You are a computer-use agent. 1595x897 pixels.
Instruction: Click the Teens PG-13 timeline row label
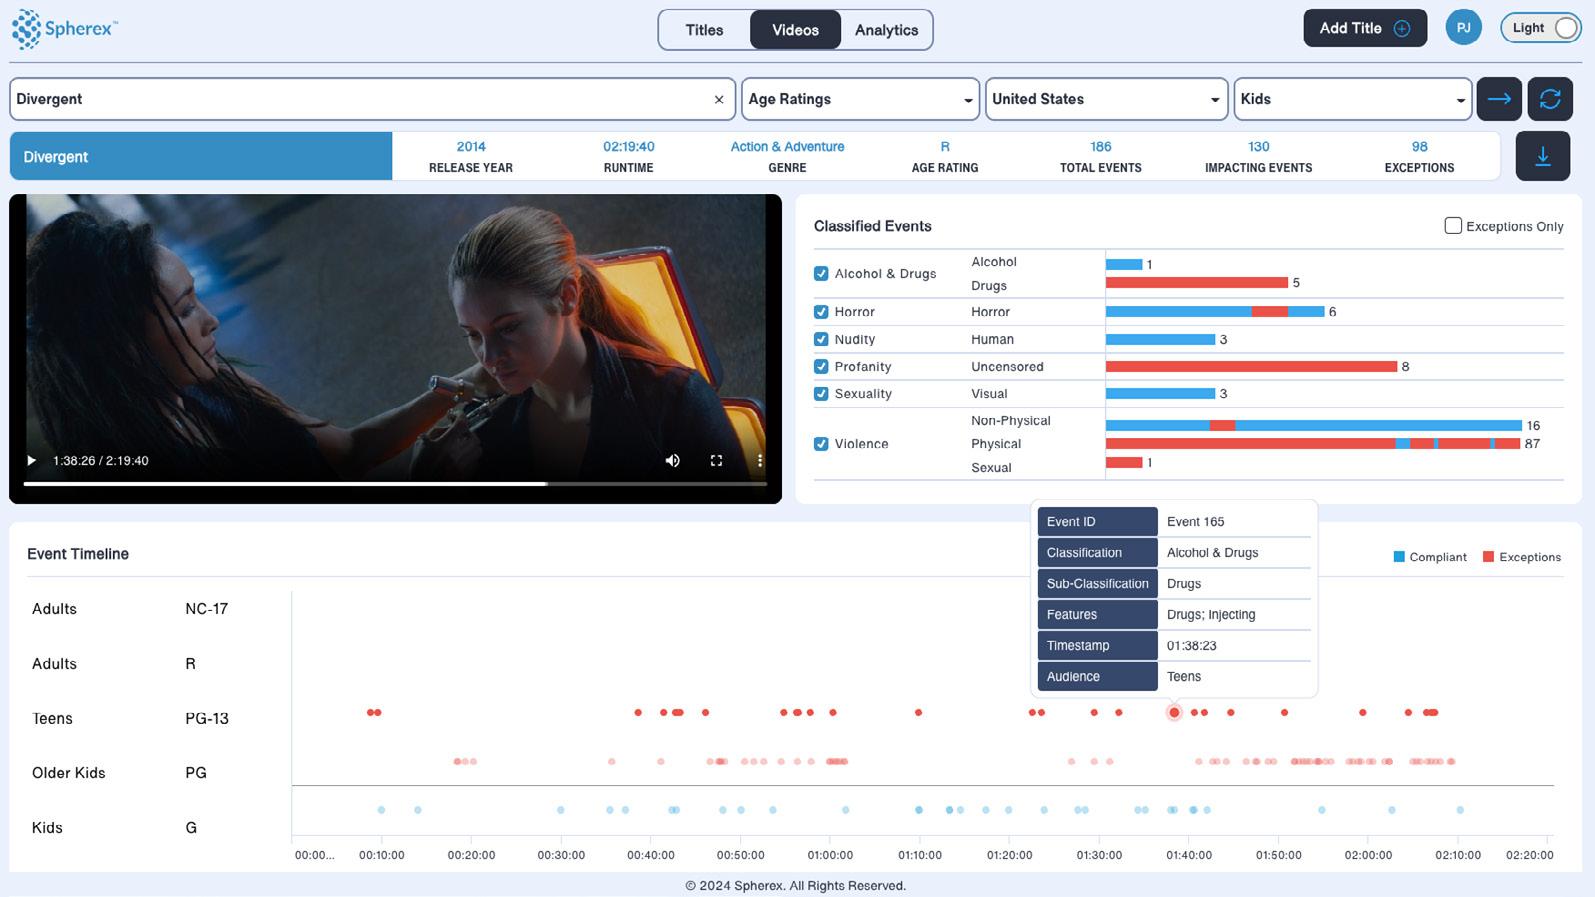(x=130, y=719)
